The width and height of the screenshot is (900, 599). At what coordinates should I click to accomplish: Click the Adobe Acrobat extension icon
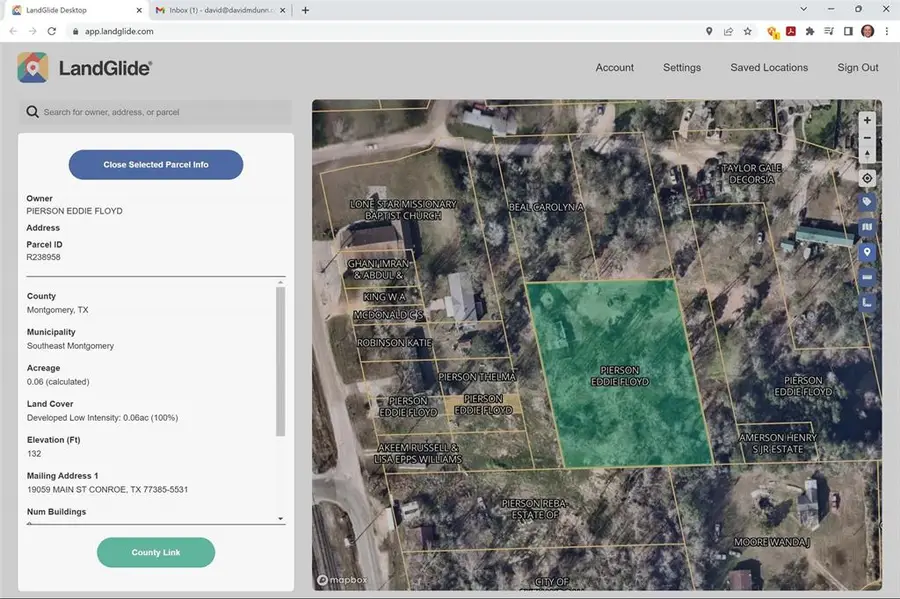(790, 31)
